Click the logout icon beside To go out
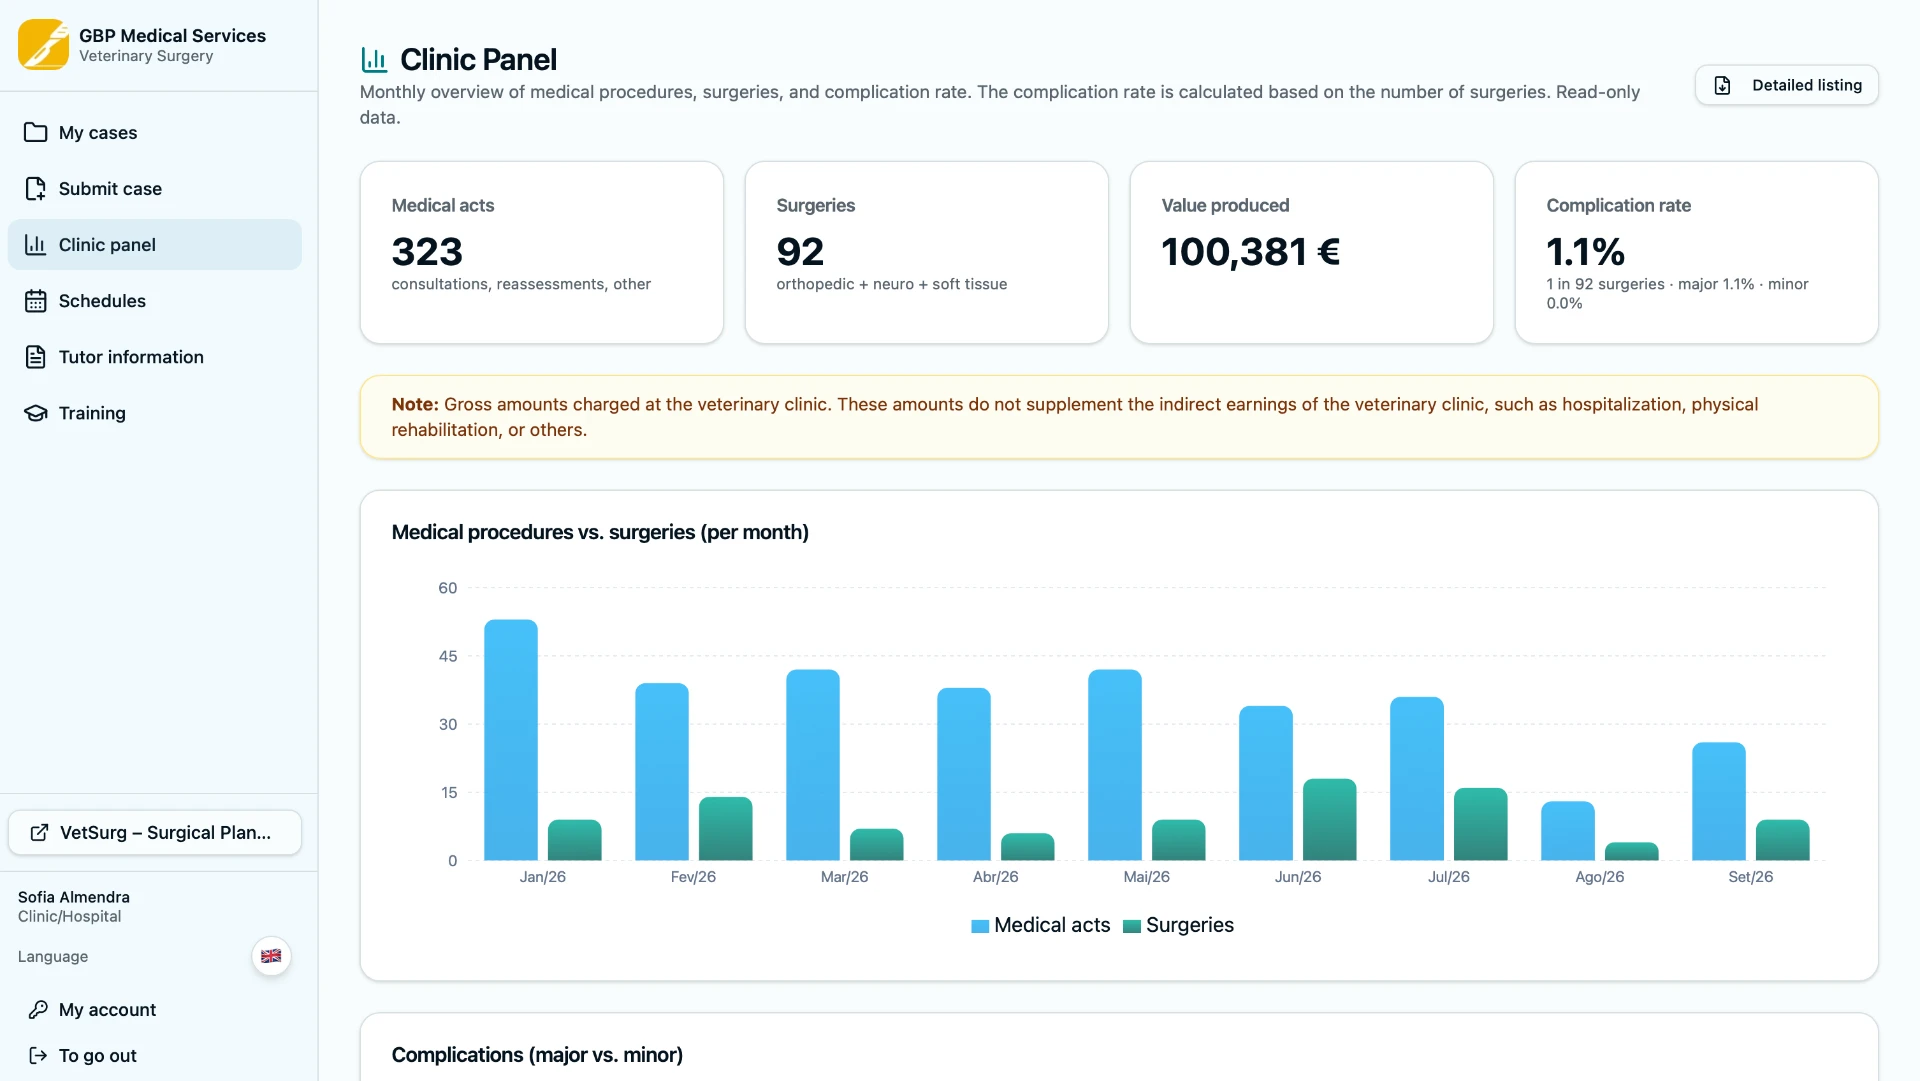 point(38,1056)
